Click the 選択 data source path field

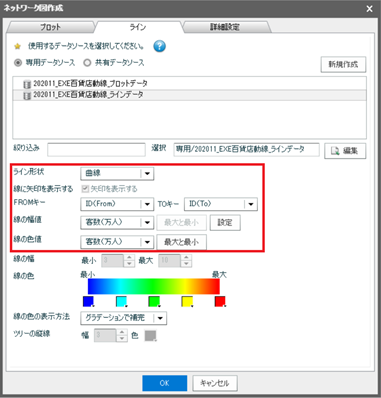[246, 150]
